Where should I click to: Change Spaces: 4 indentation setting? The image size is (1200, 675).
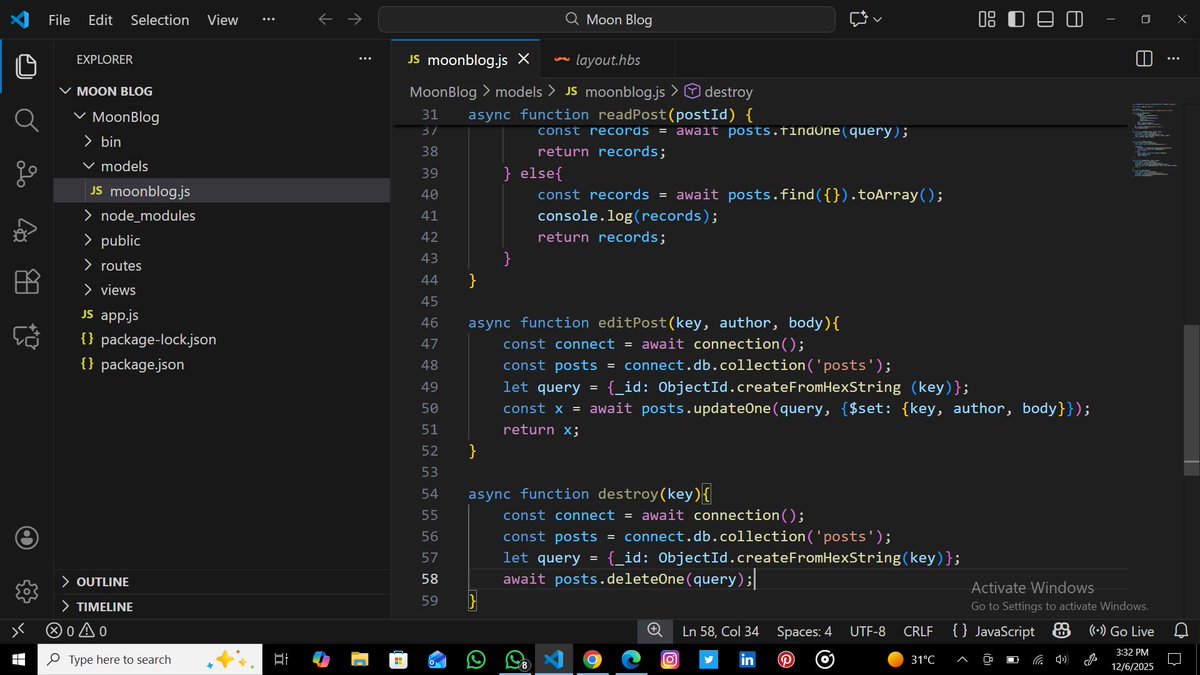coord(804,631)
